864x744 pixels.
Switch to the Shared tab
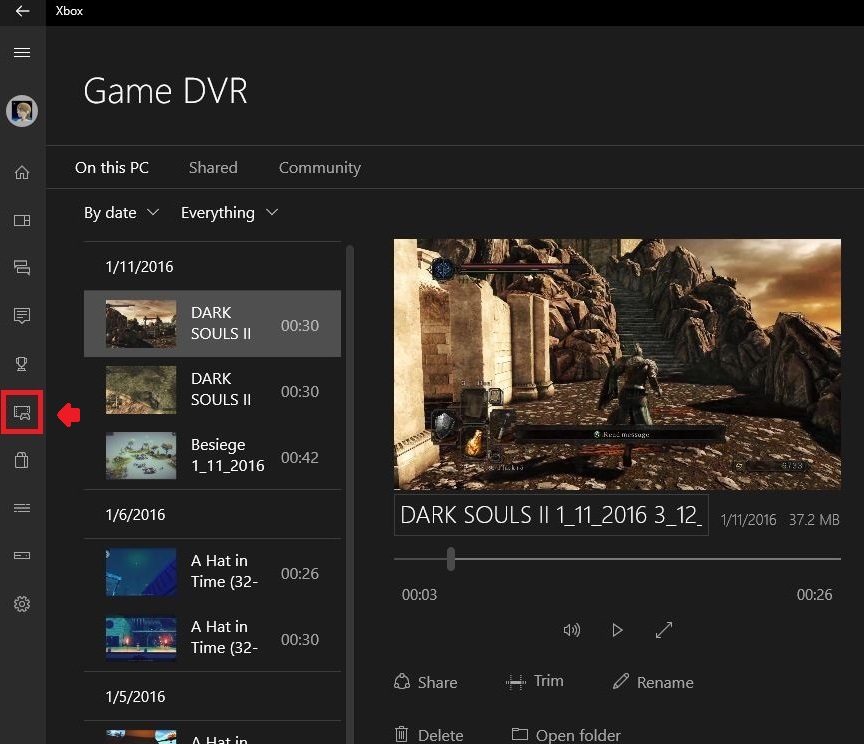pos(213,168)
